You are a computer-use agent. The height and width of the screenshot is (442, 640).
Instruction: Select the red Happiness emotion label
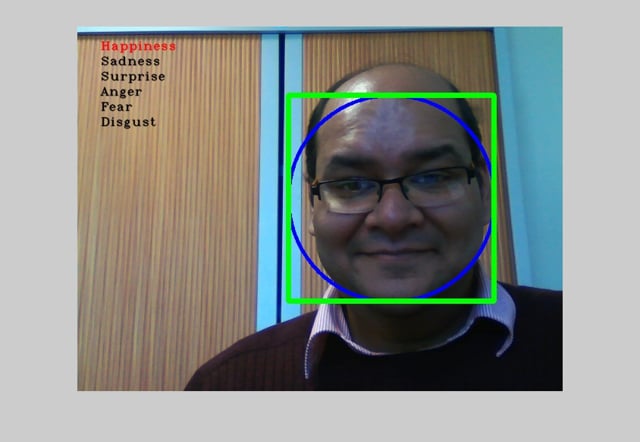138,46
